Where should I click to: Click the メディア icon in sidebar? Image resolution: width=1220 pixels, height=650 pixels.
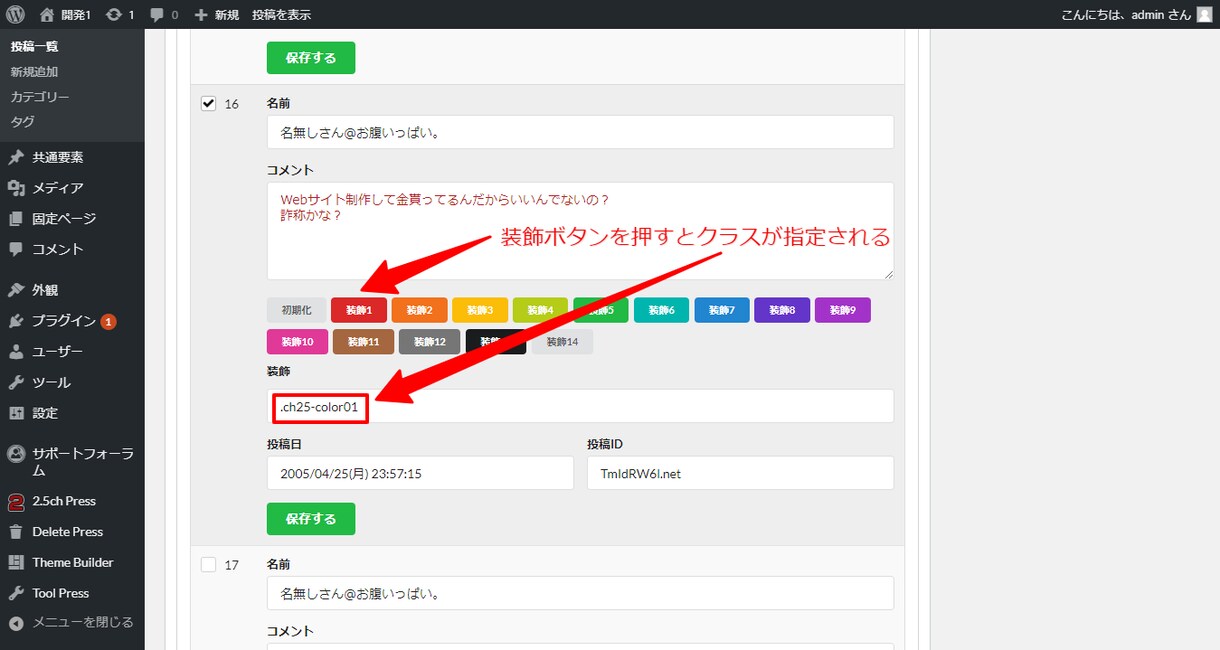(16, 188)
